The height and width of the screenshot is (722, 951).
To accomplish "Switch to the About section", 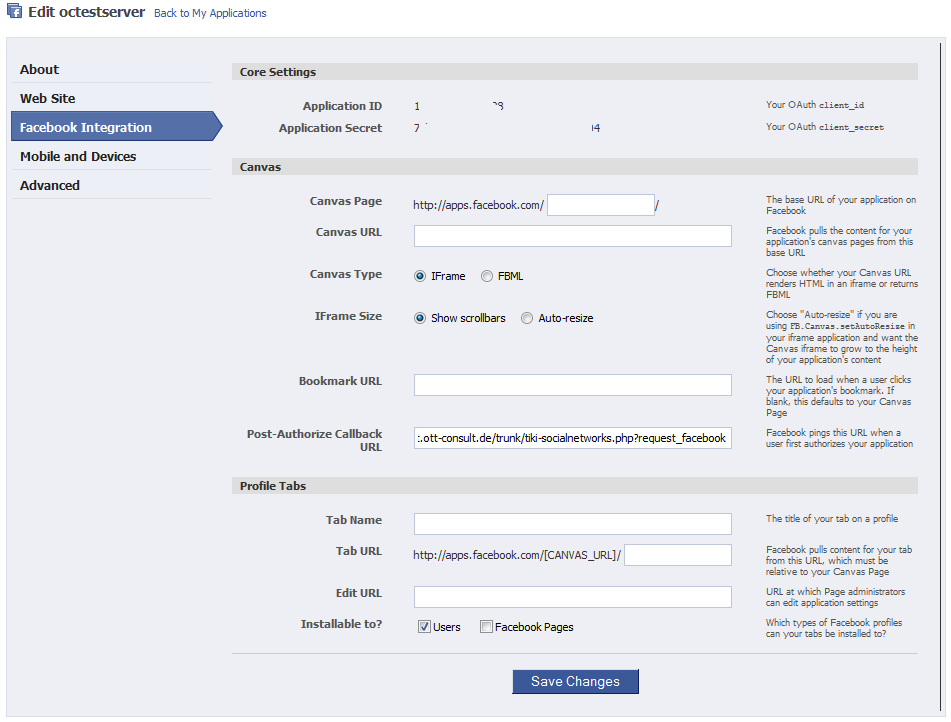I will (40, 69).
